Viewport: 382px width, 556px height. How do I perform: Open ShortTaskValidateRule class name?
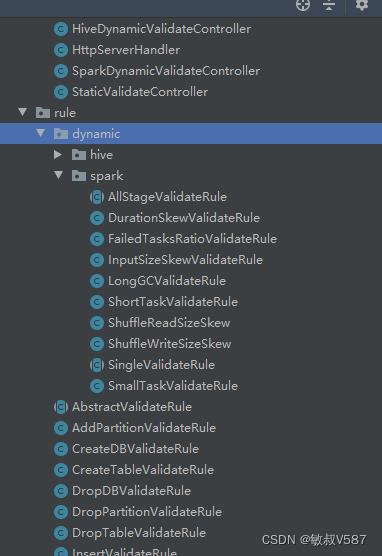(x=173, y=302)
